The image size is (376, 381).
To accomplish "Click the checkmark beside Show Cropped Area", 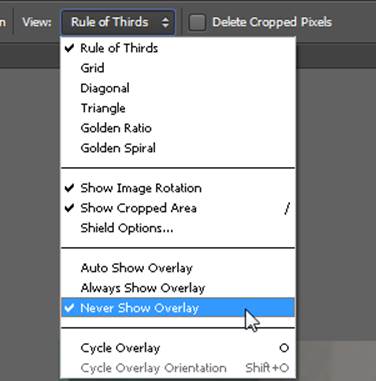I will (69, 208).
